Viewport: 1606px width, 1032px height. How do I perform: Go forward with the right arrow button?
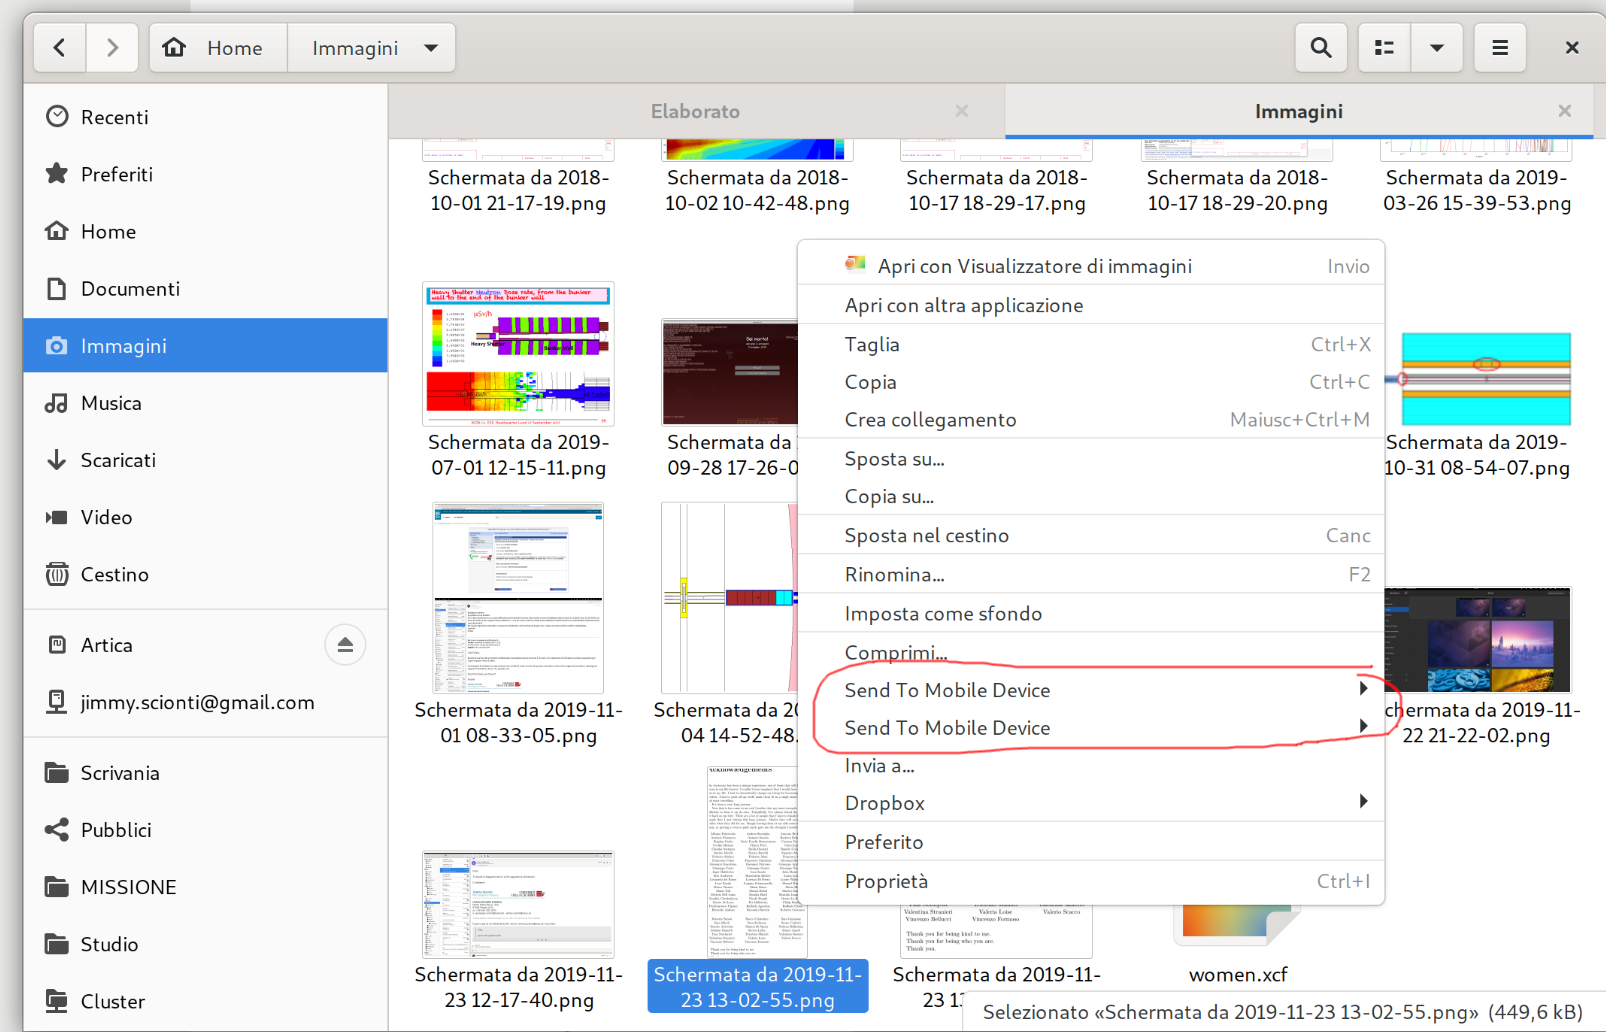pos(112,48)
